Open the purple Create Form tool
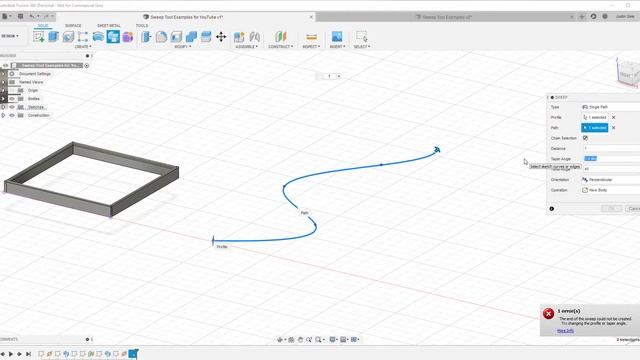 [x=128, y=37]
